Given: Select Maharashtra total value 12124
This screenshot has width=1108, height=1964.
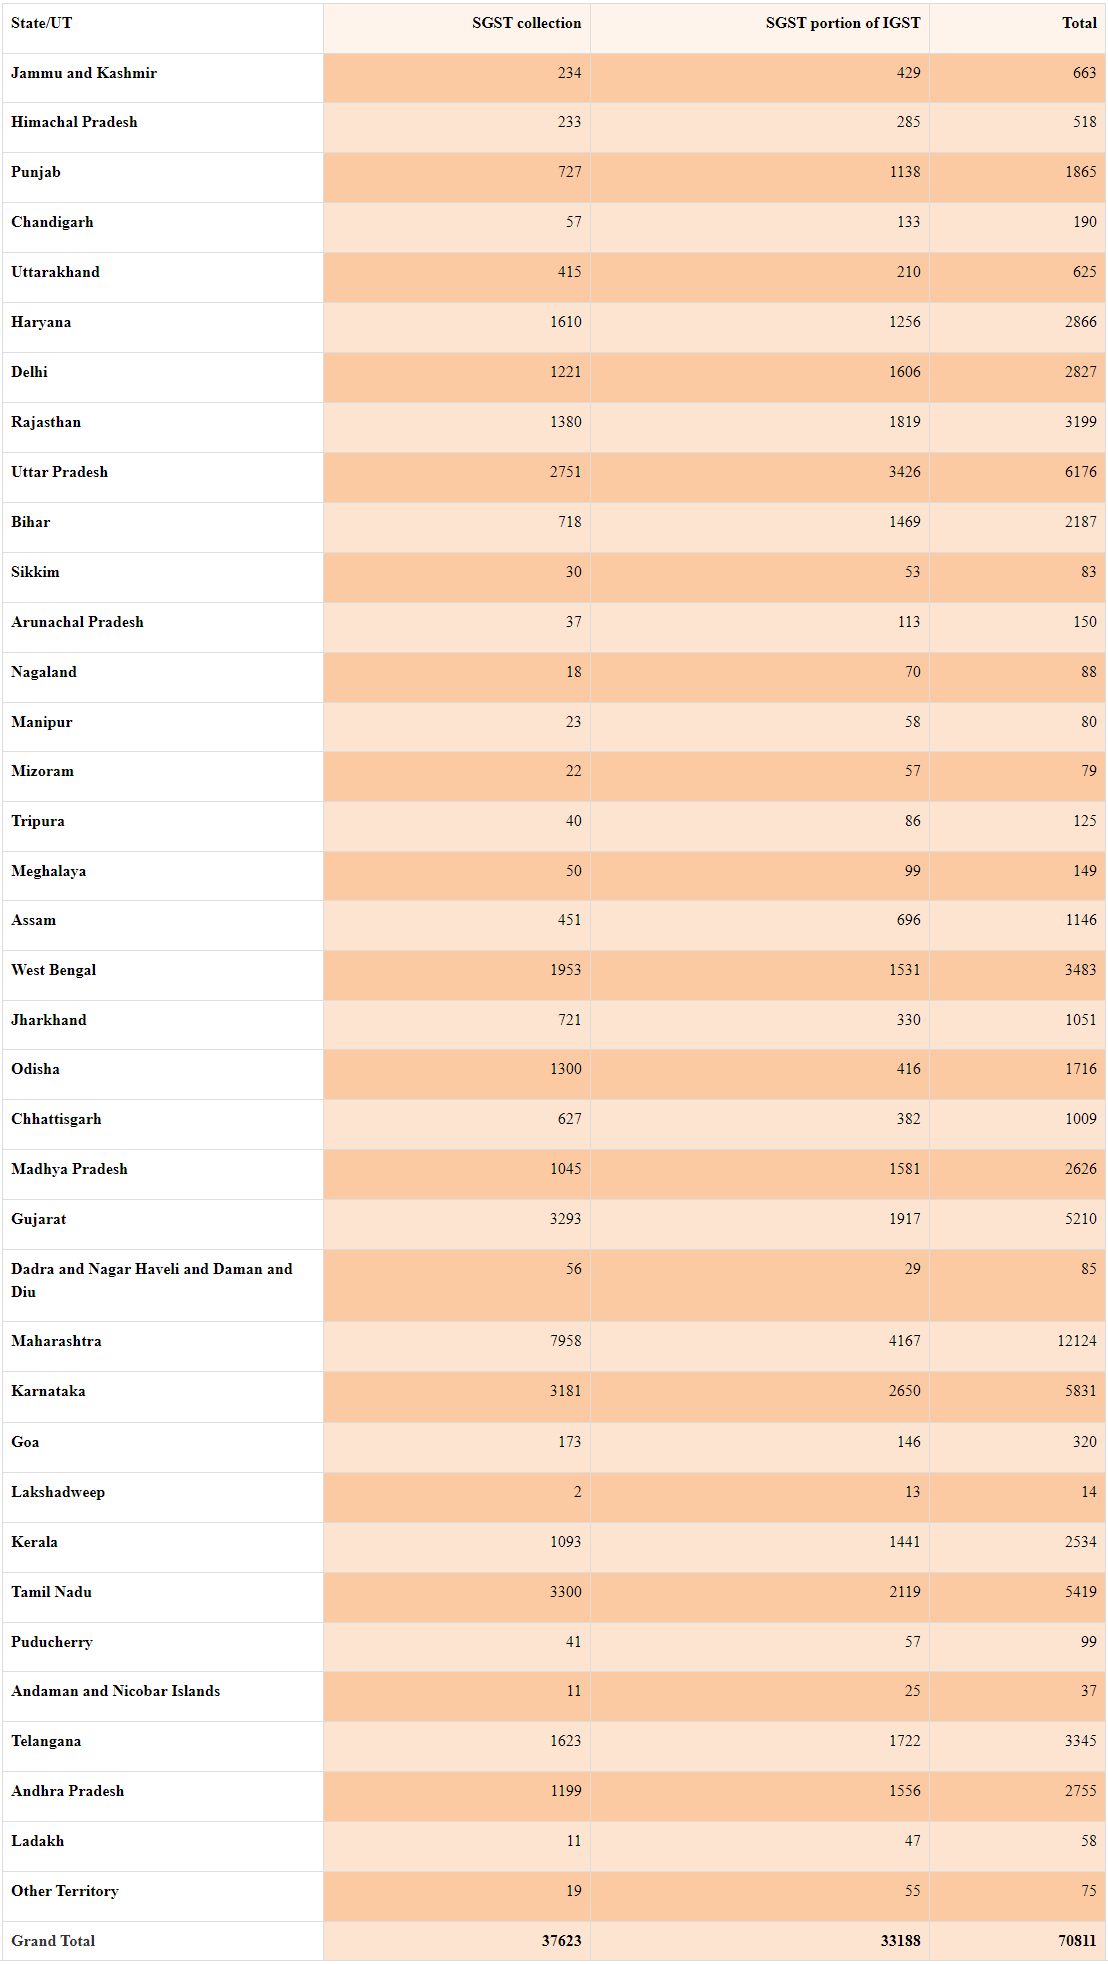Looking at the screenshot, I should pyautogui.click(x=1076, y=1341).
